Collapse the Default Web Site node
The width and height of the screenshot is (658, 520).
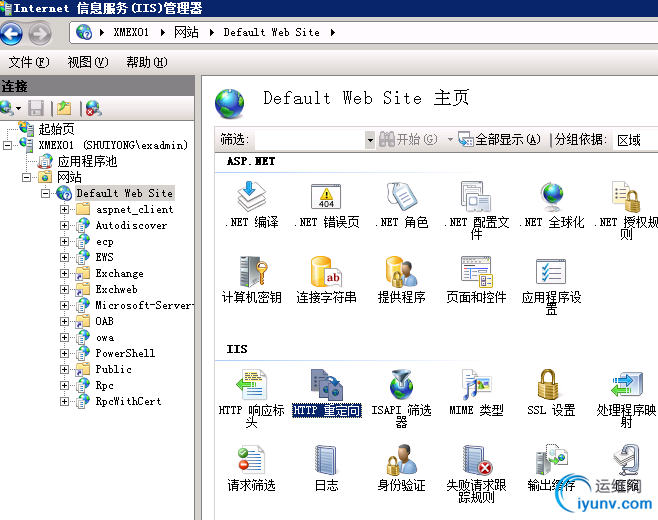(45, 193)
